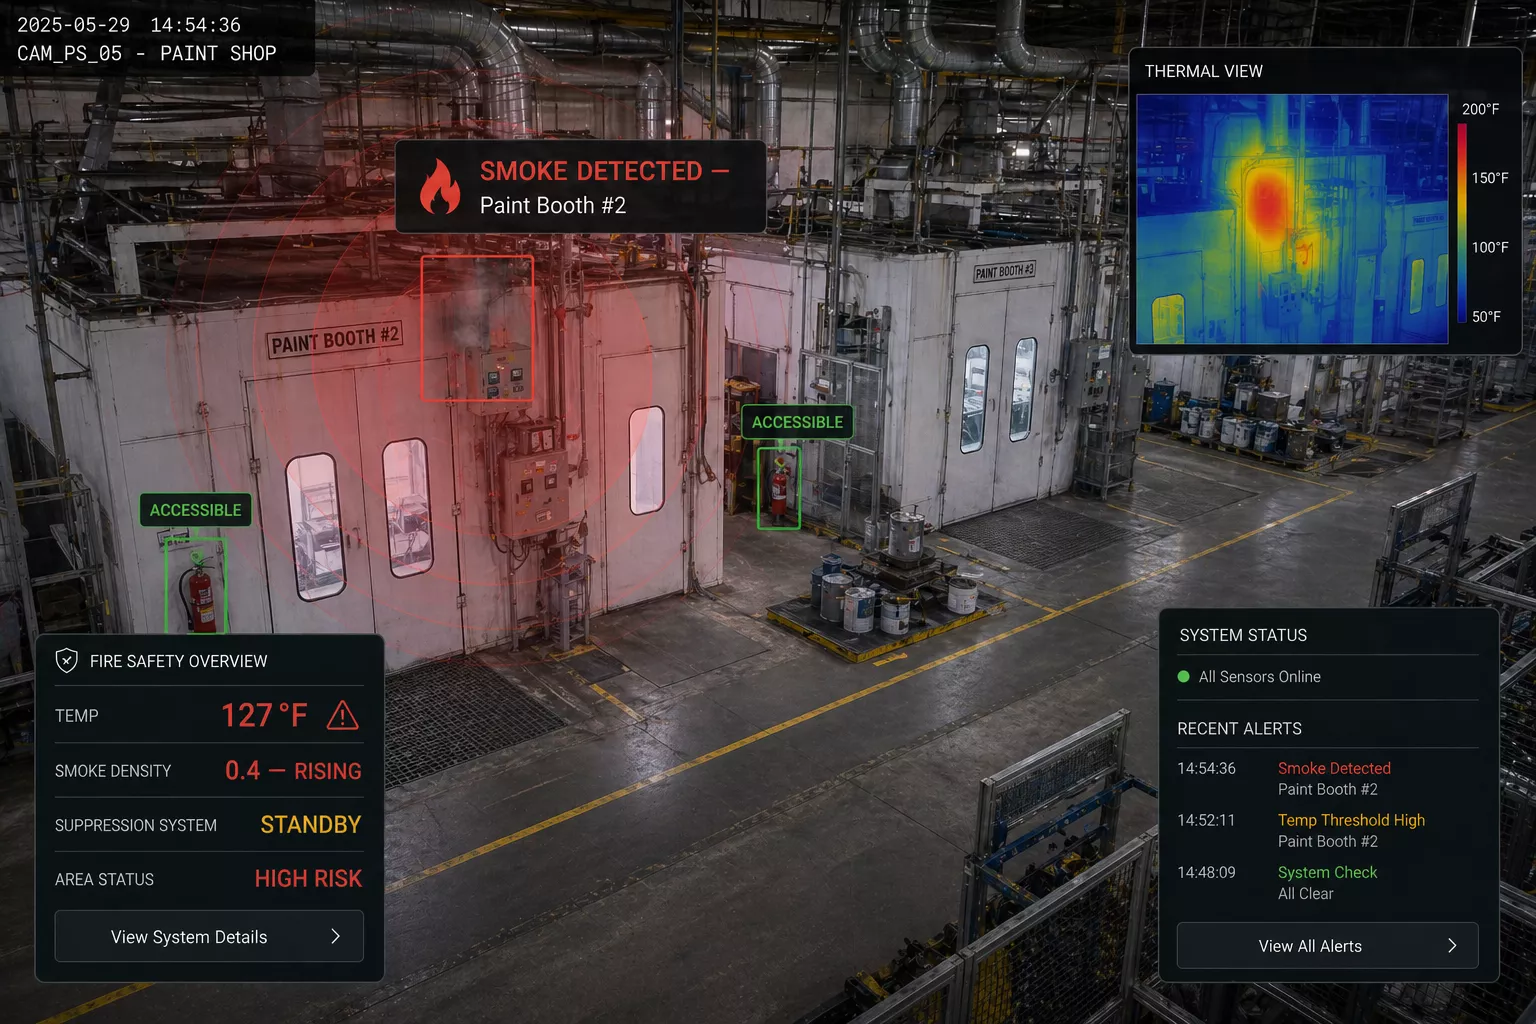
Task: Click the ACCESSIBLE tag by paint cans
Action: 797,422
